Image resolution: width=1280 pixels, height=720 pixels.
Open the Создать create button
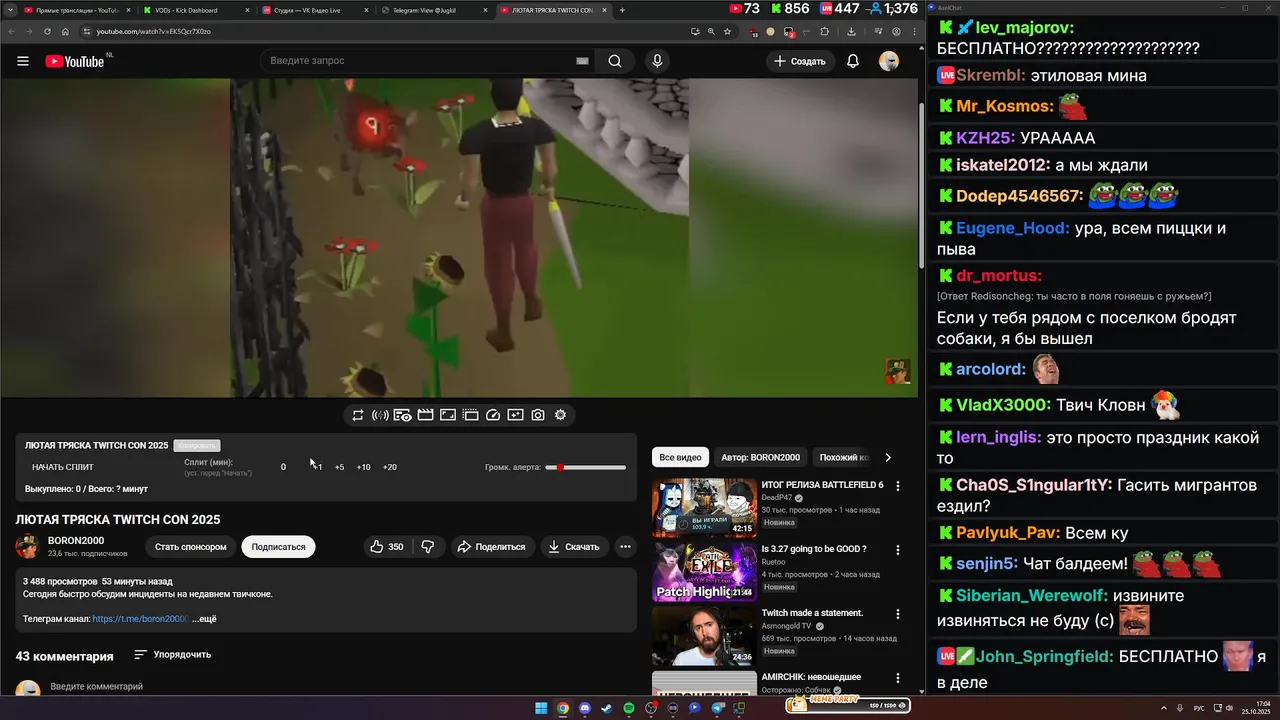pos(800,61)
